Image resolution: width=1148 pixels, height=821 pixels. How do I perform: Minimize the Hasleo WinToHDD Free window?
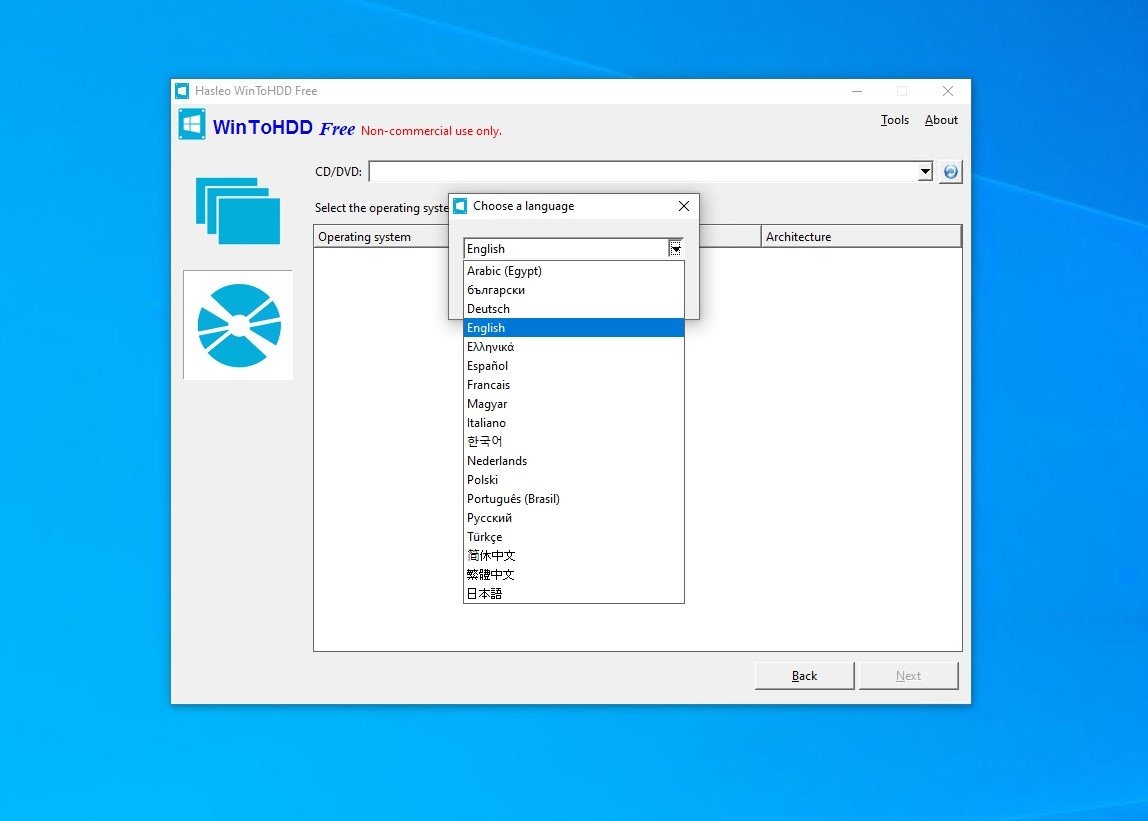tap(857, 92)
